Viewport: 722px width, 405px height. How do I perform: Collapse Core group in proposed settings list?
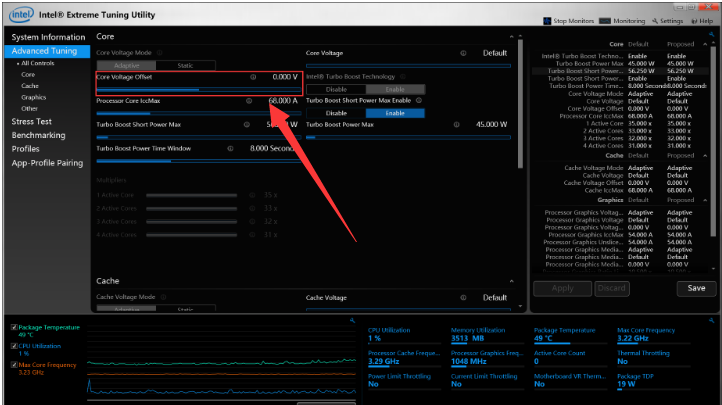coord(705,44)
